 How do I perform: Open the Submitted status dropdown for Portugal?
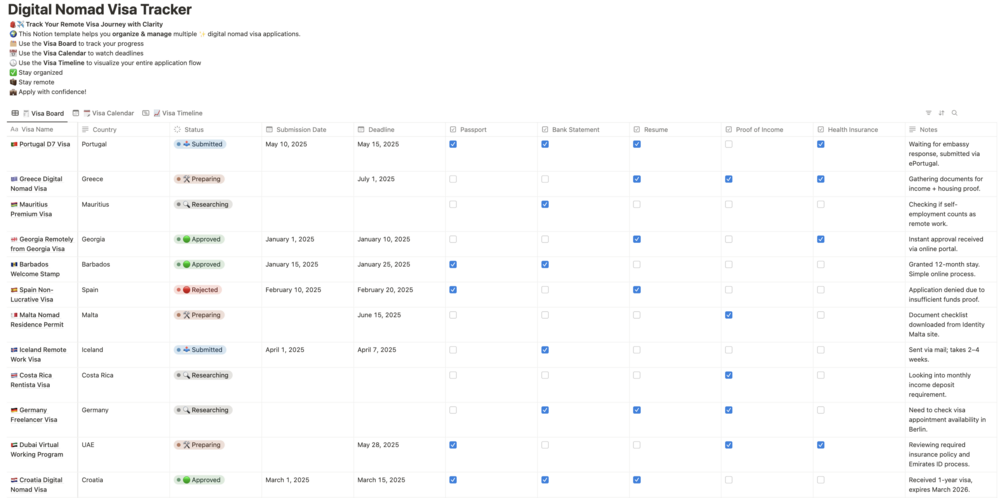click(200, 144)
